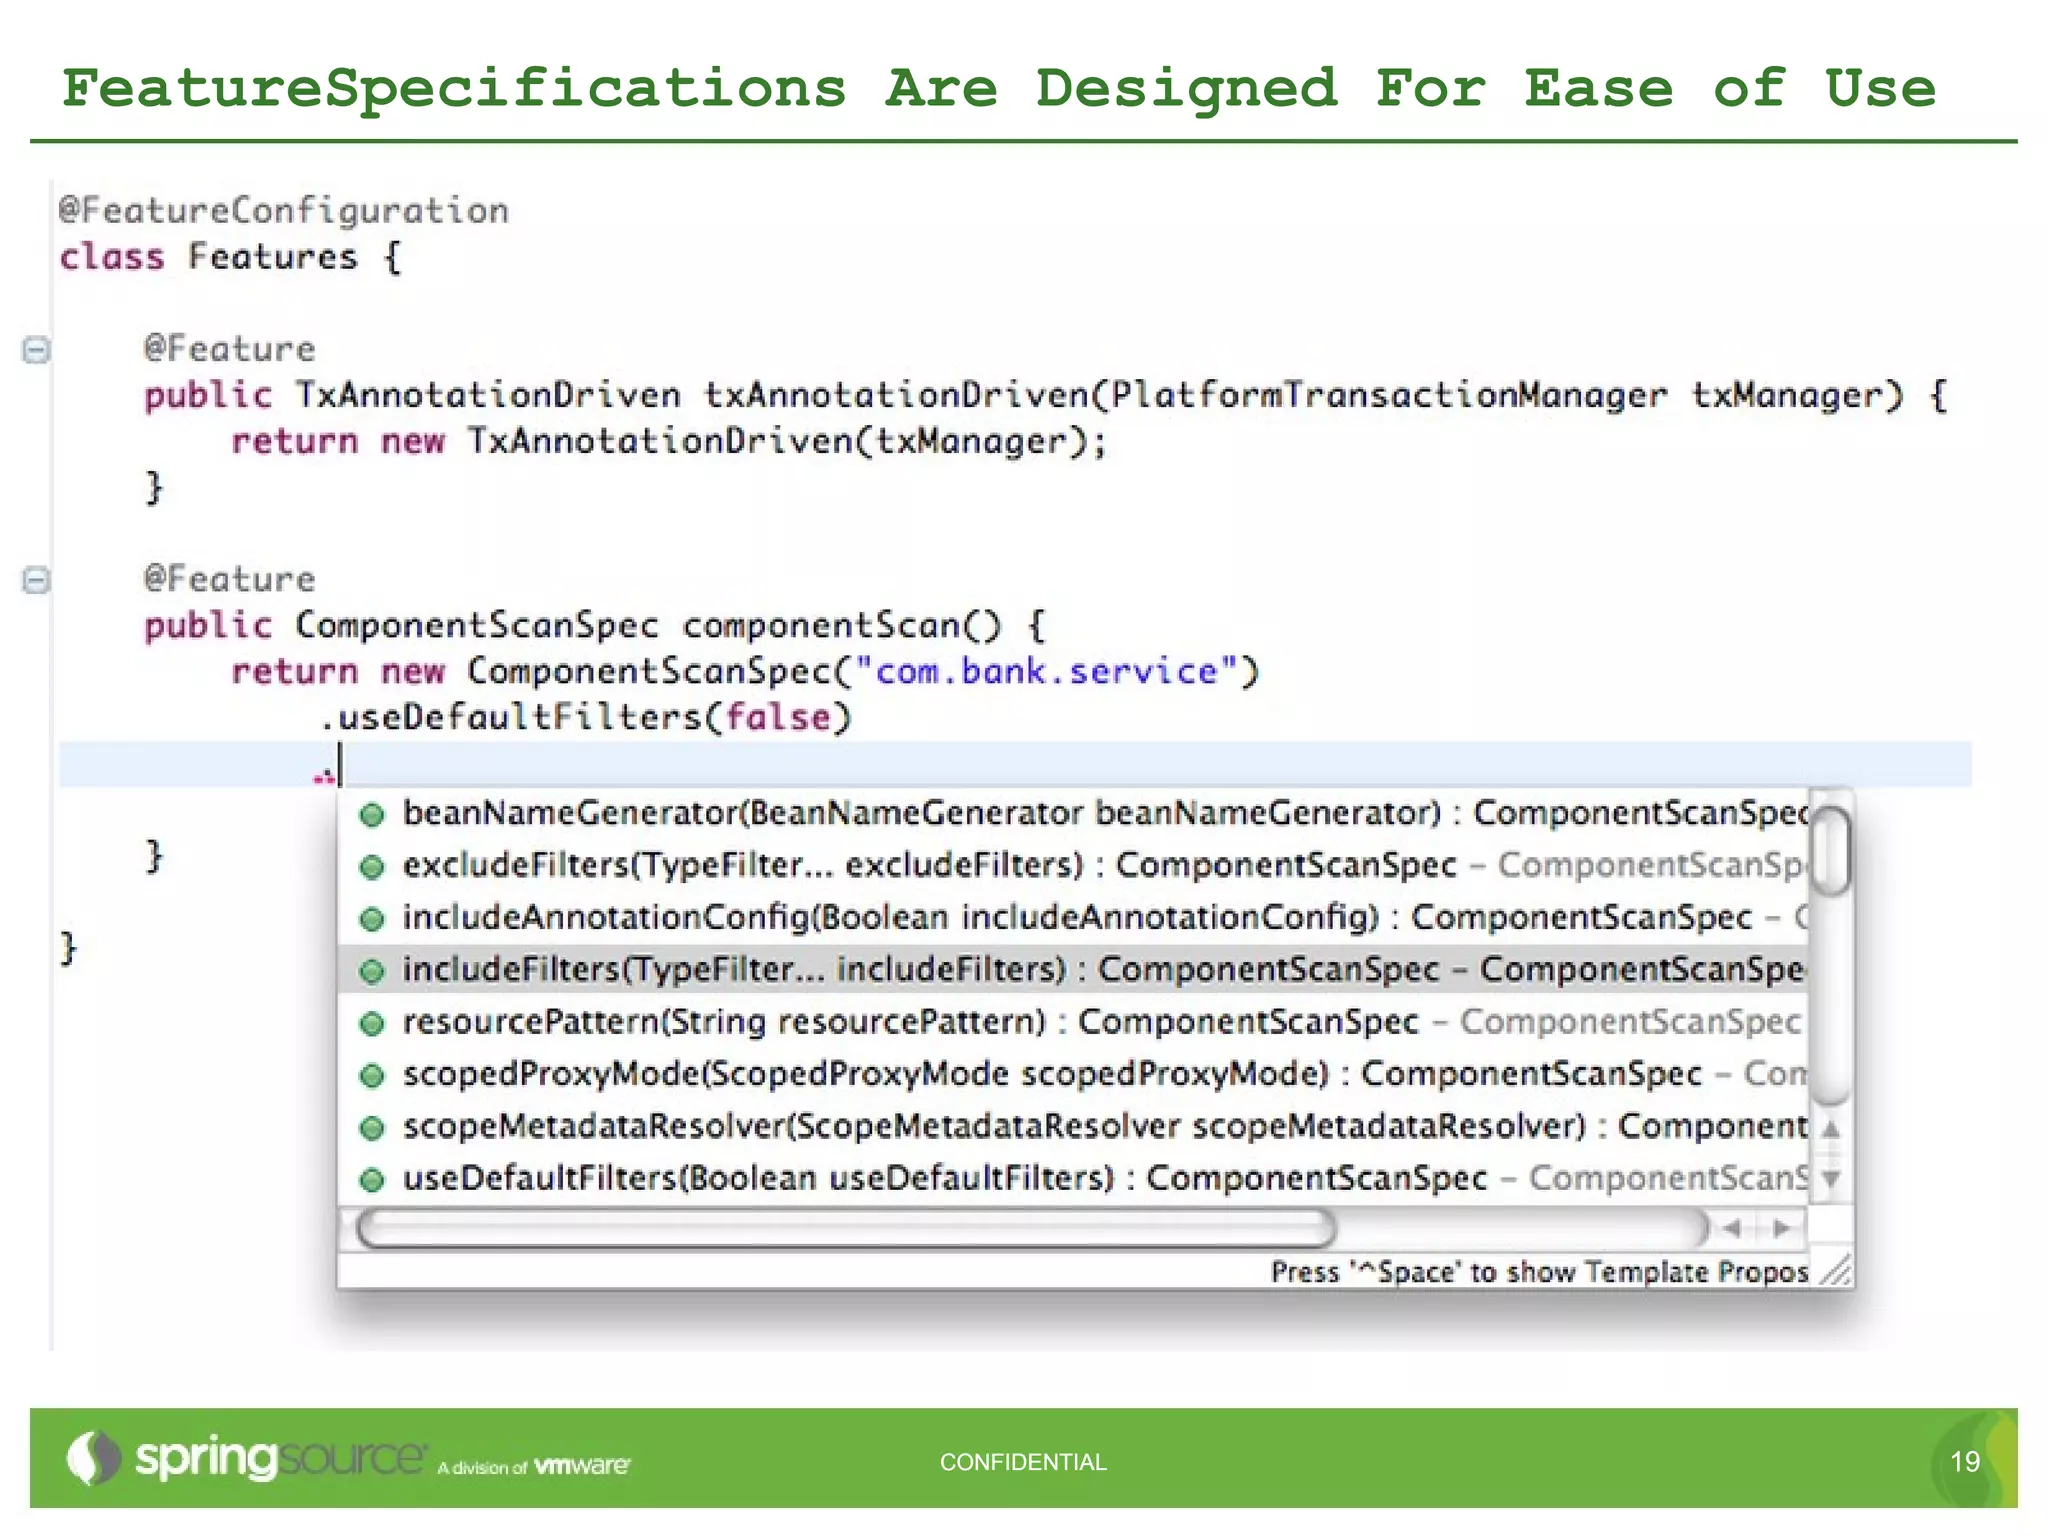Click the green method icon for excludeFilters
2048x1536 pixels.
click(372, 867)
